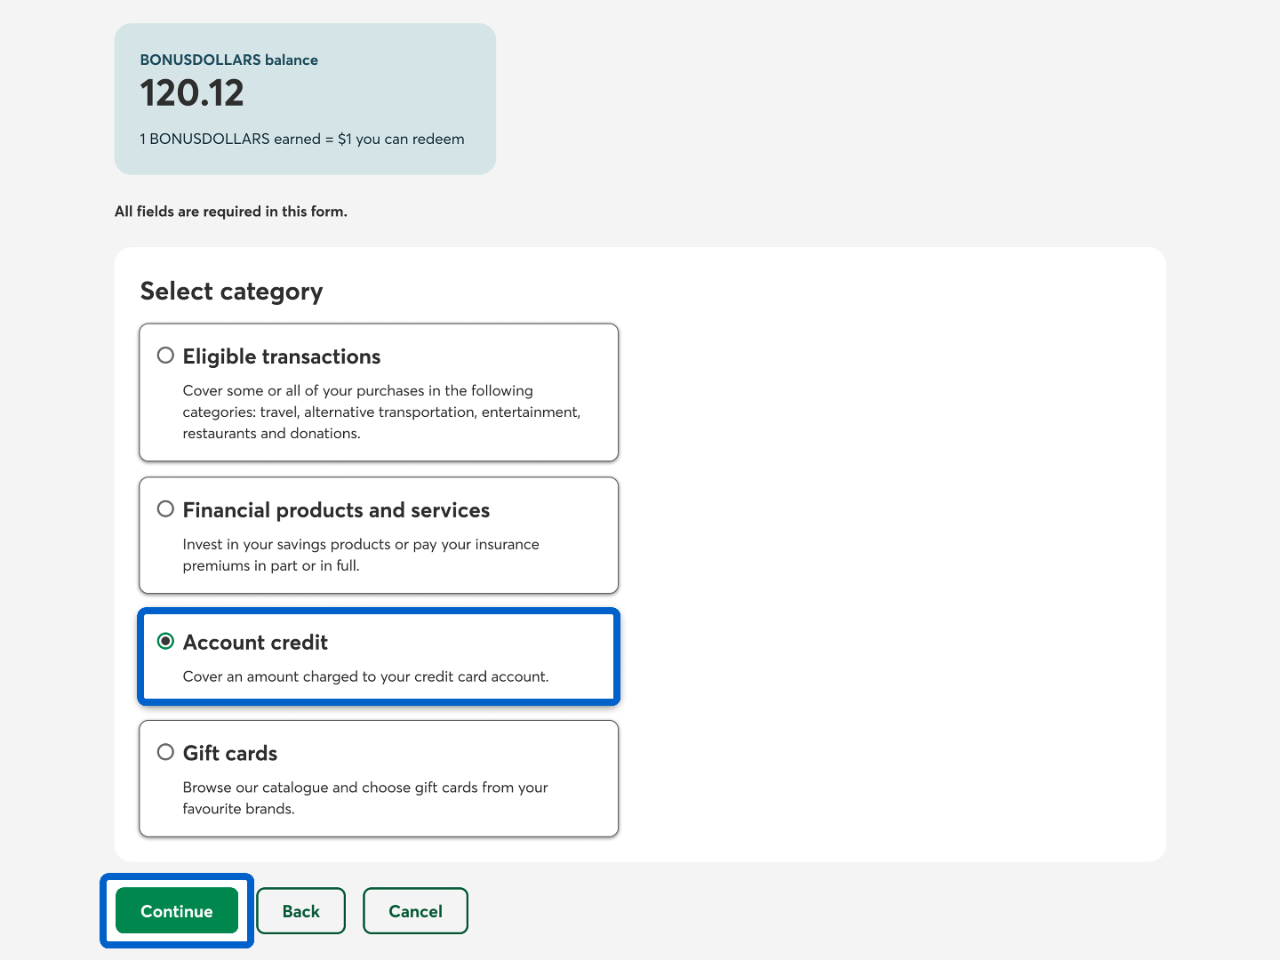Select the Eligible transactions radio button
Screen dimensions: 1280x960
(x=166, y=356)
